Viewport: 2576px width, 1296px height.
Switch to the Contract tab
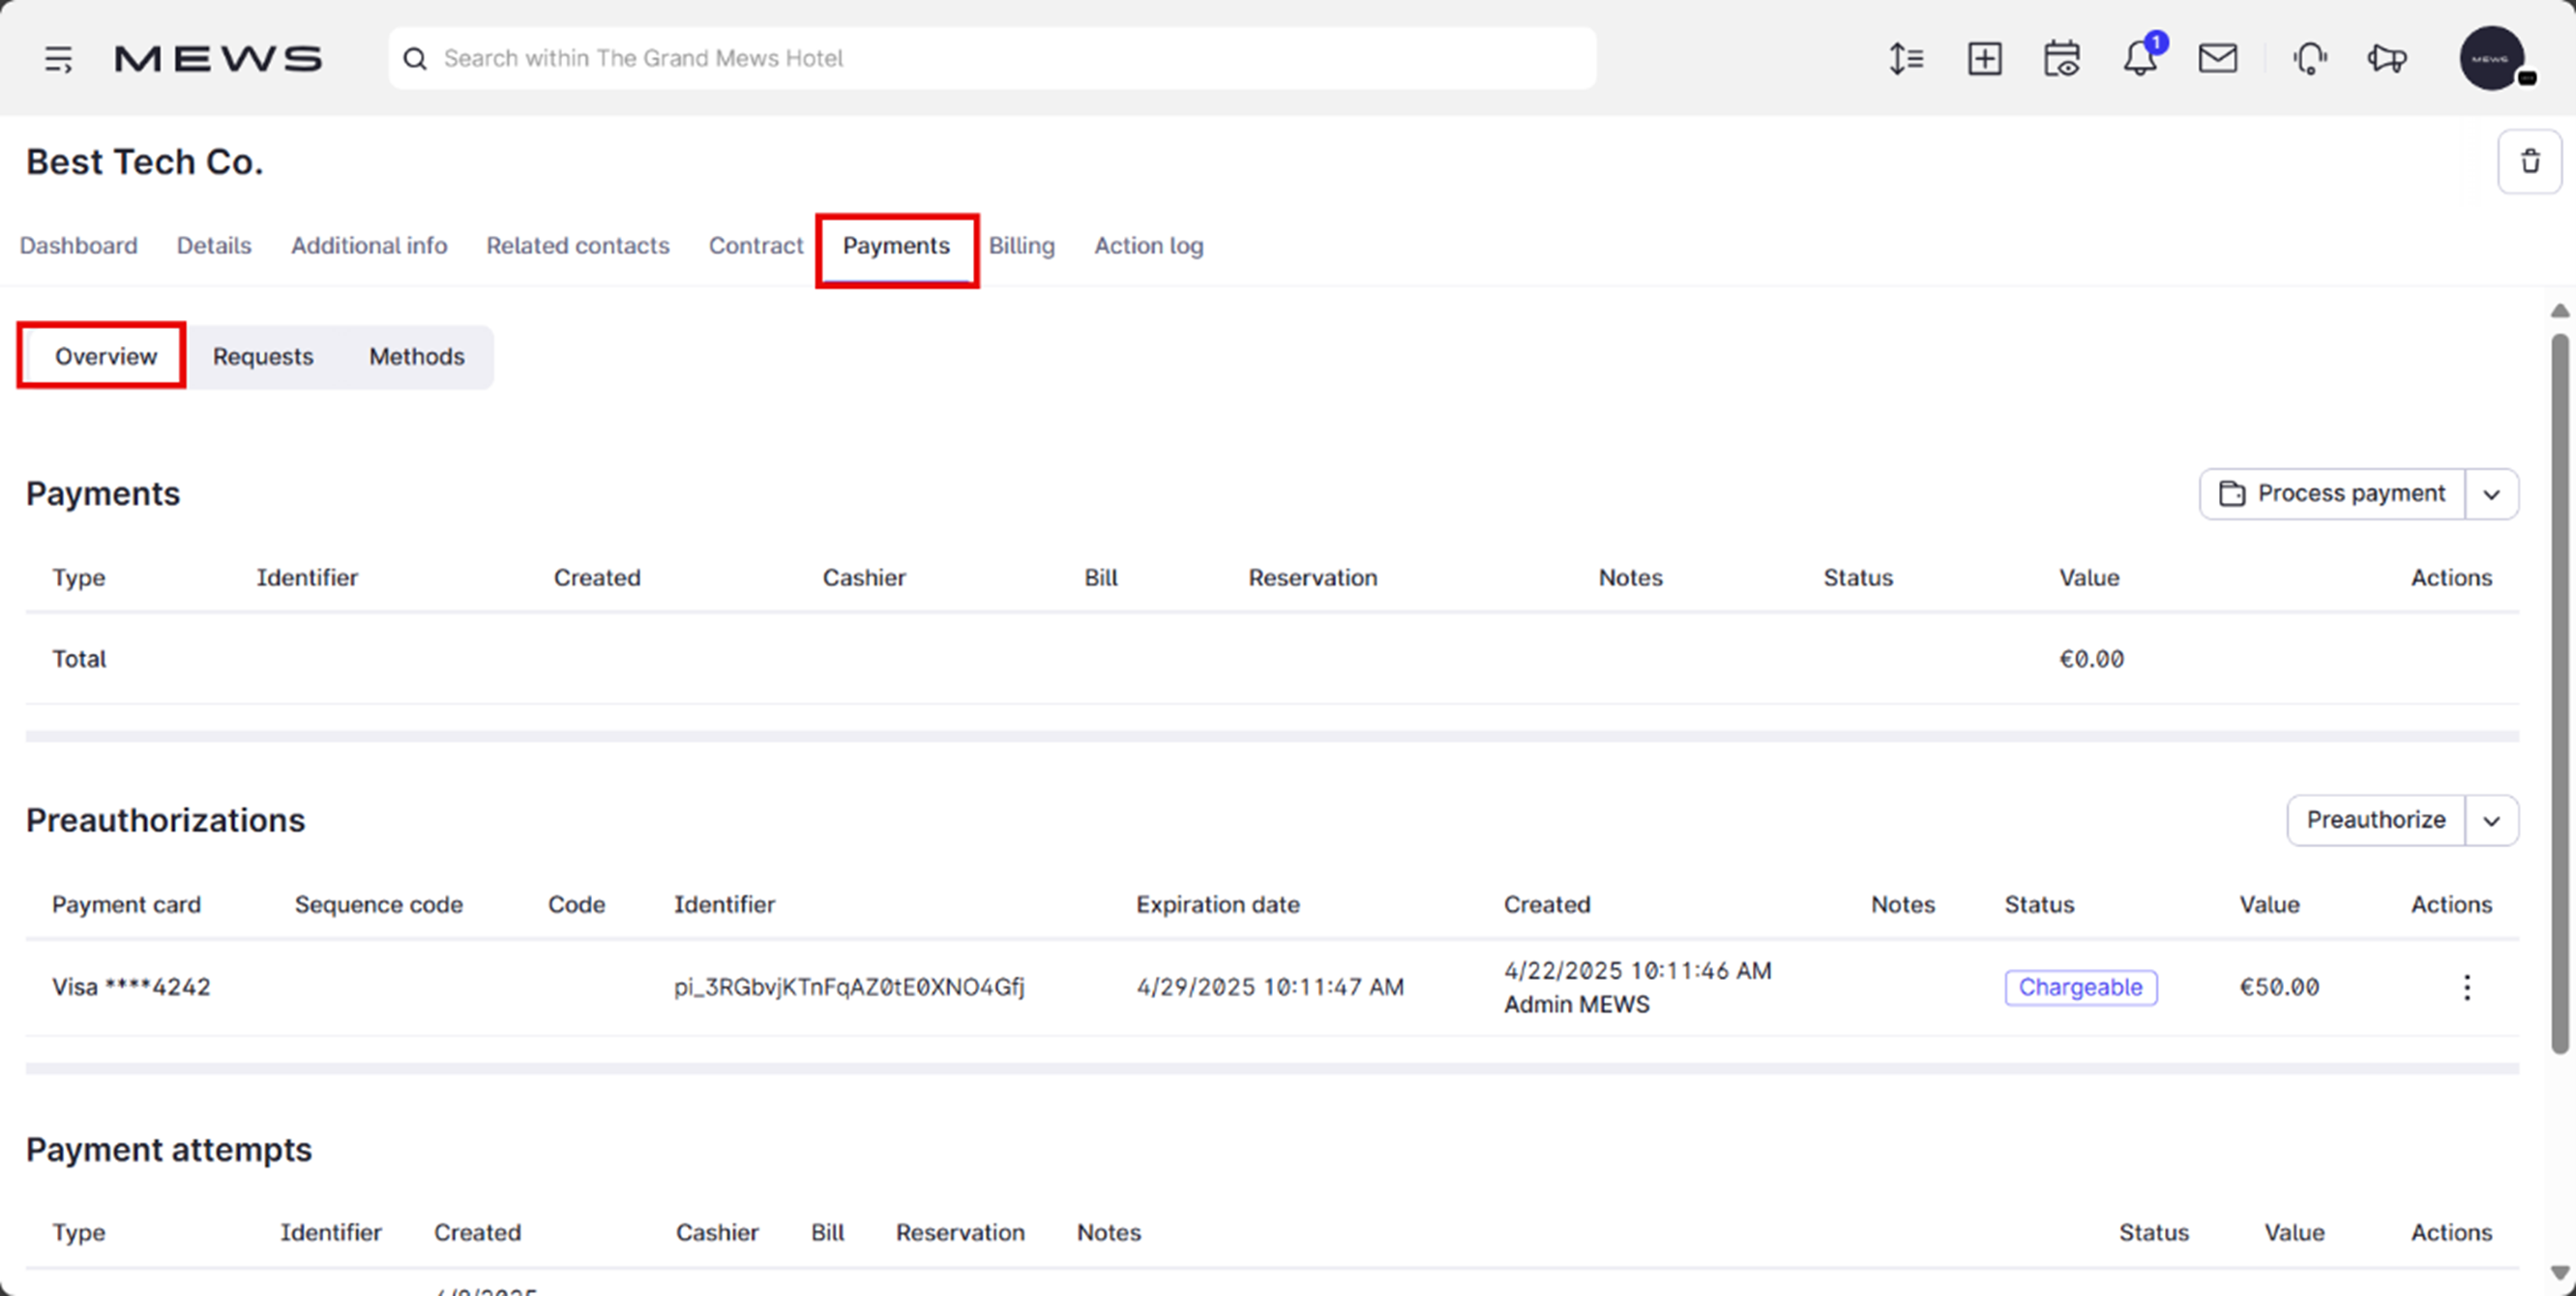tap(756, 246)
